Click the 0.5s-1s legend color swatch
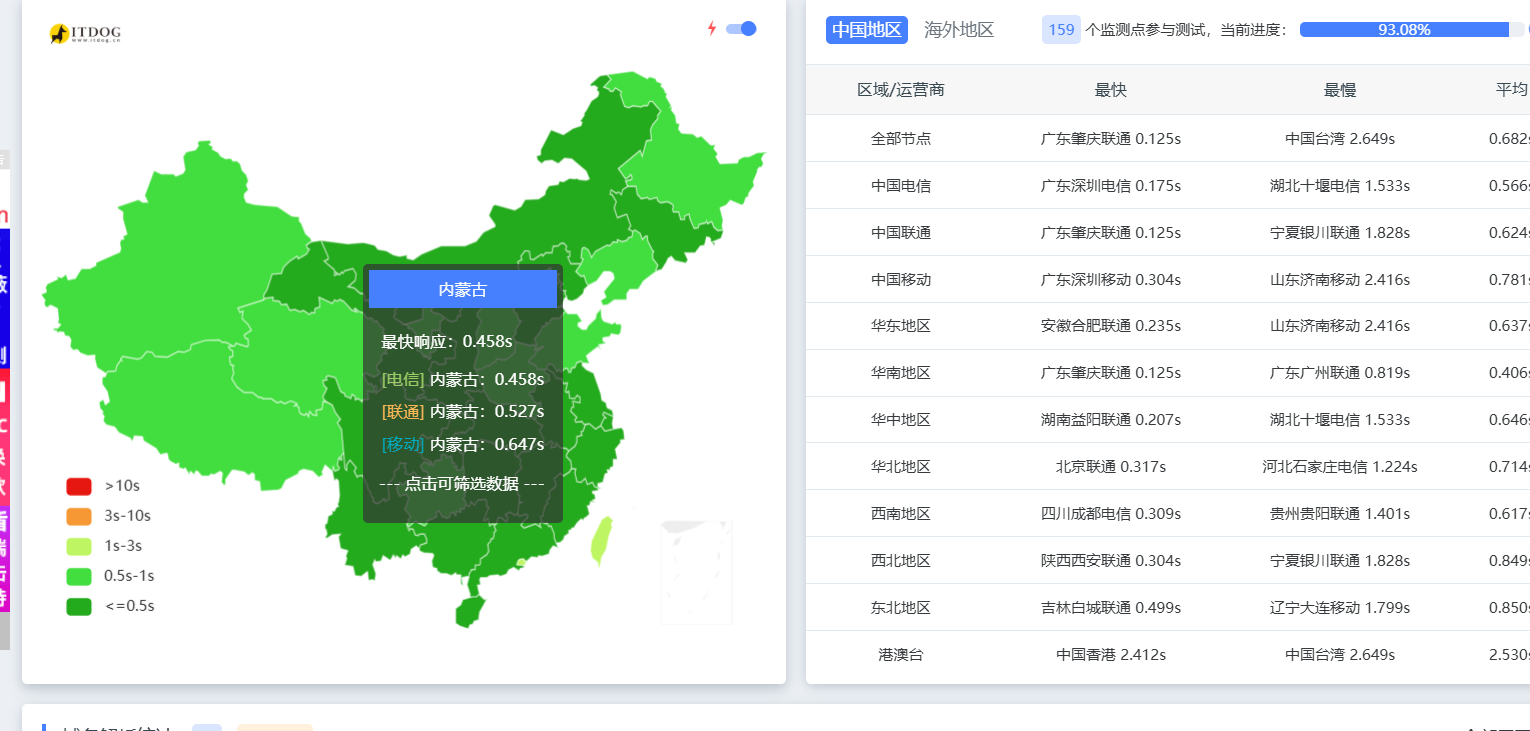Viewport: 1530px width, 731px height. pos(79,576)
